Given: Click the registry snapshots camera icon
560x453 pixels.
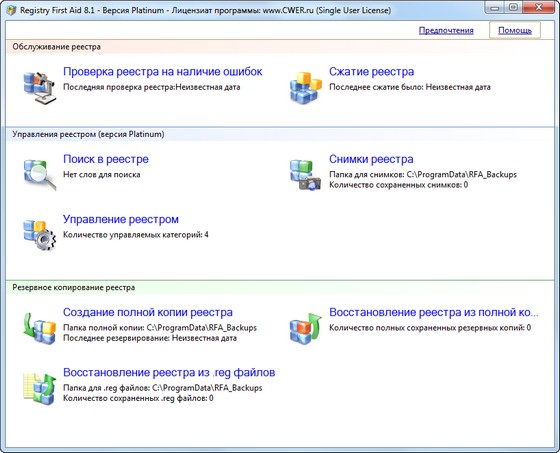Looking at the screenshot, I should (x=305, y=175).
